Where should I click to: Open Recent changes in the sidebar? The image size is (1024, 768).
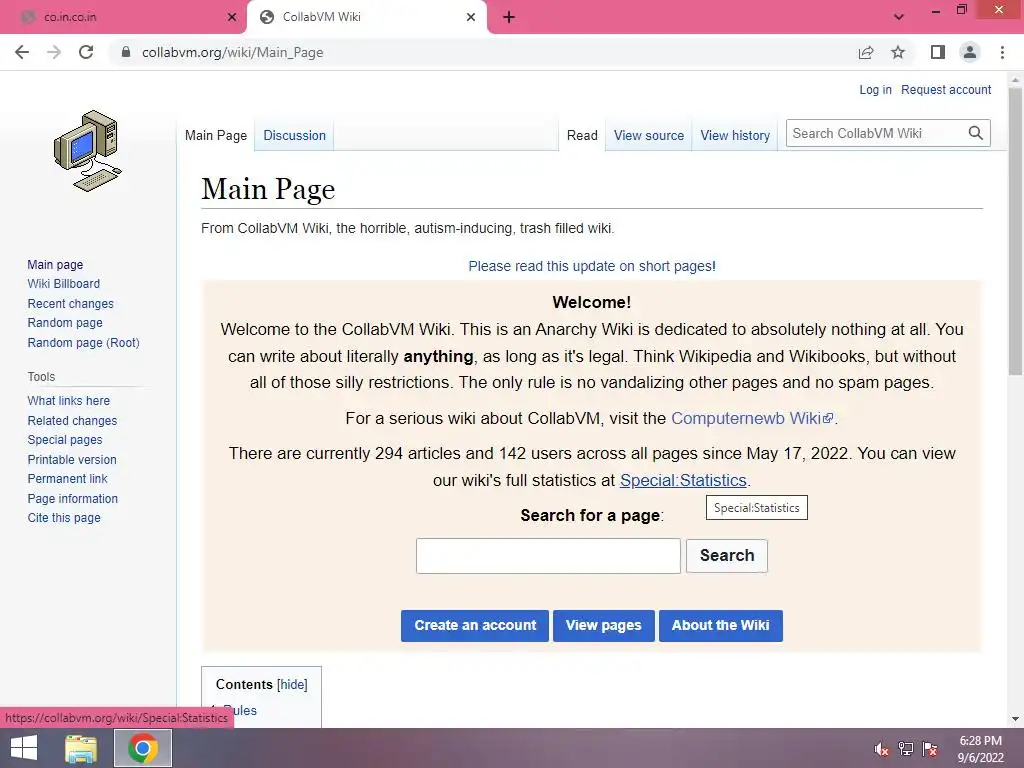click(x=71, y=304)
